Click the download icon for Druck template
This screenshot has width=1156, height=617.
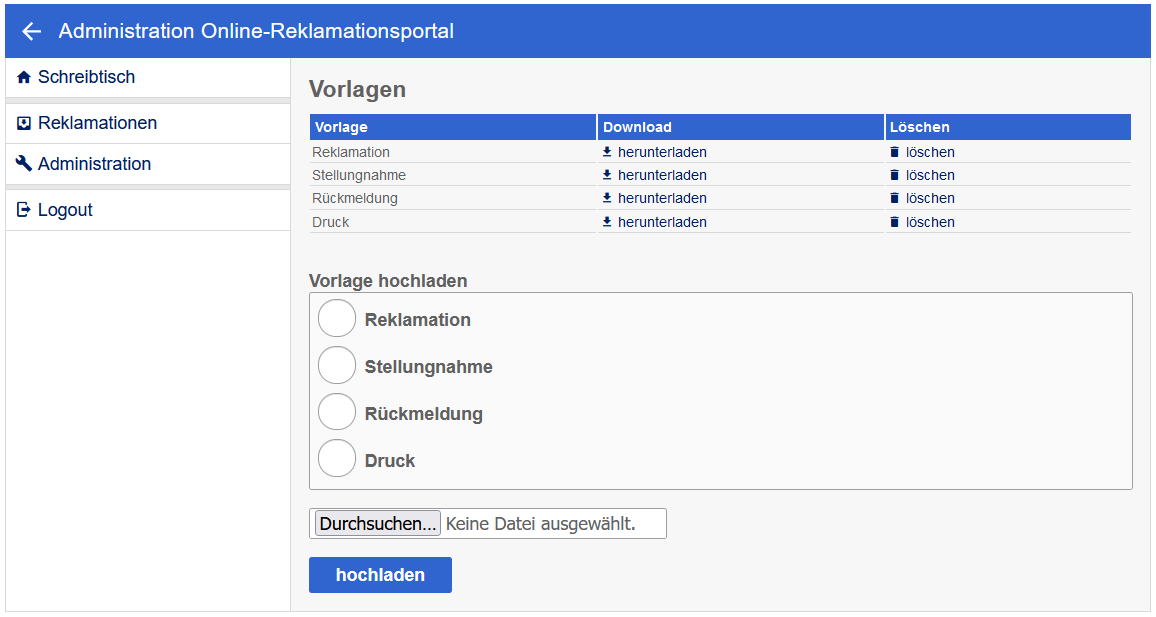coord(607,222)
